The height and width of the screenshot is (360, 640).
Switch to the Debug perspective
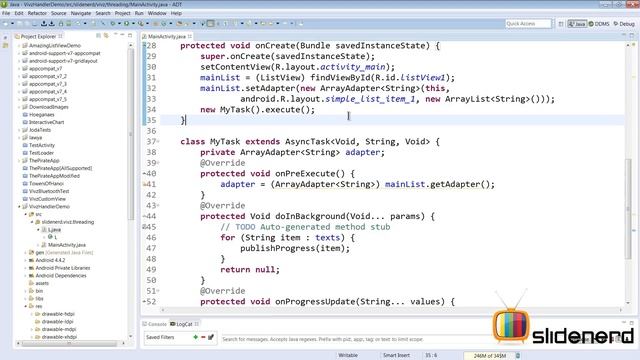pos(624,24)
